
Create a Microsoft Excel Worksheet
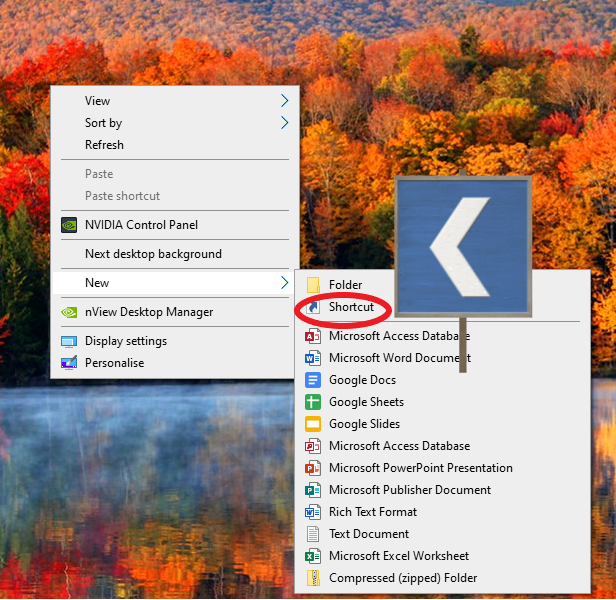pos(442,556)
